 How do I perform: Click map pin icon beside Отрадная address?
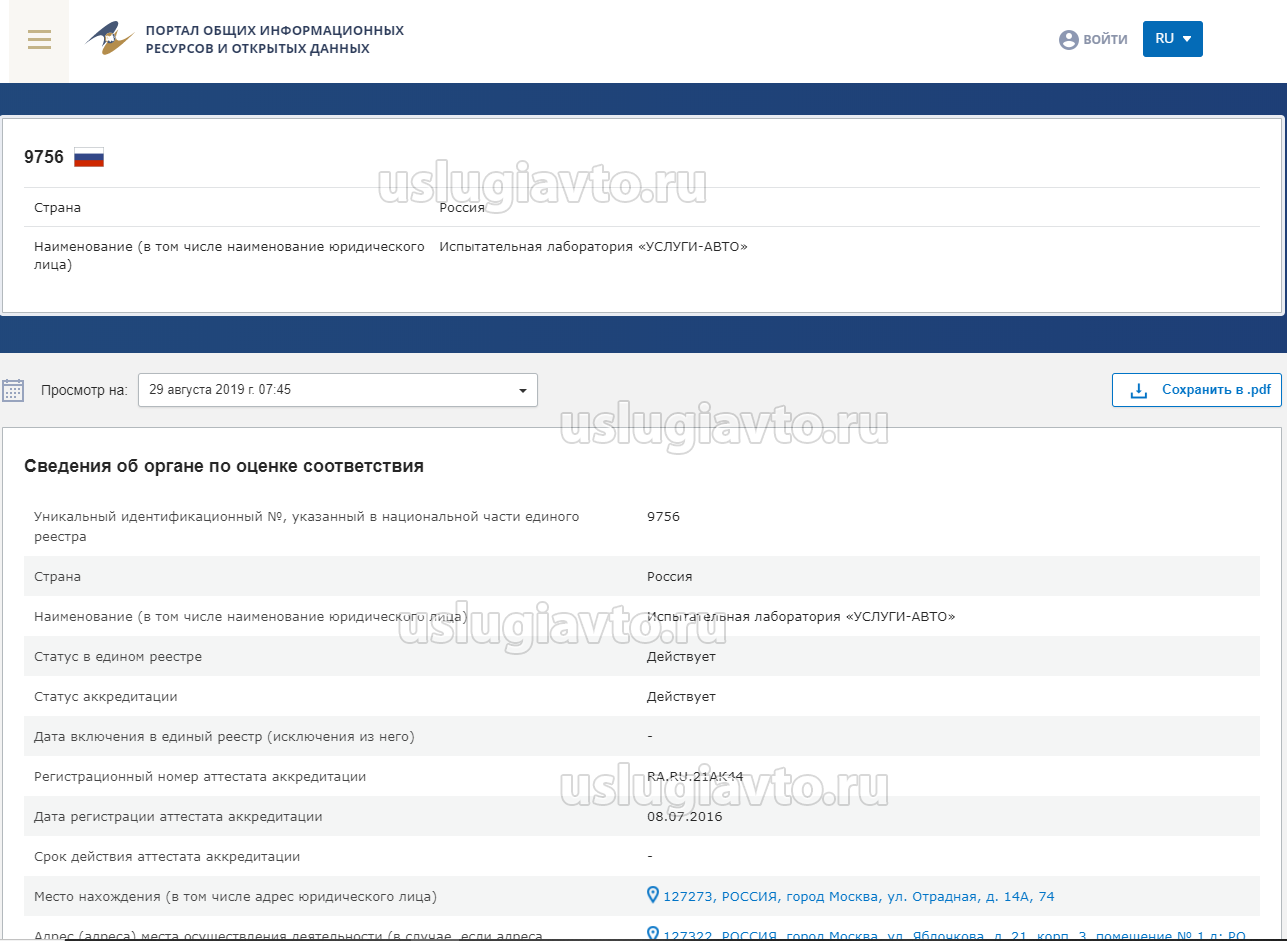tap(654, 895)
